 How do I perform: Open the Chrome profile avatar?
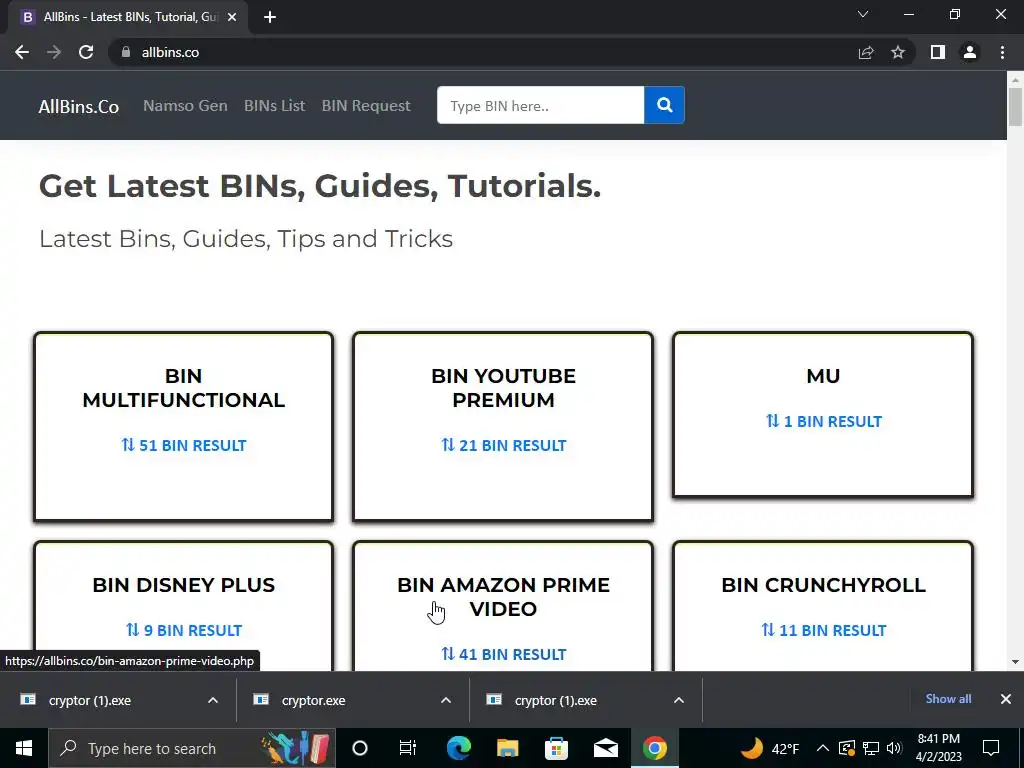click(970, 52)
